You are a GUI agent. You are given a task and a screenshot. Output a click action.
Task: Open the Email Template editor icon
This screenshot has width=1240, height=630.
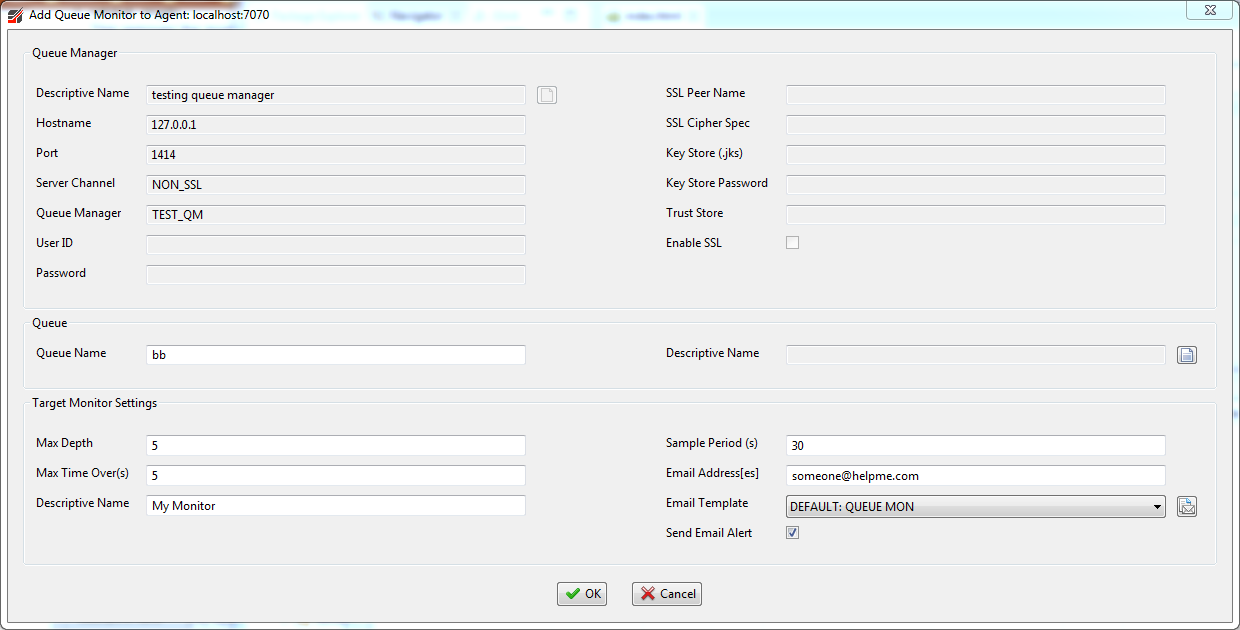tap(1186, 506)
